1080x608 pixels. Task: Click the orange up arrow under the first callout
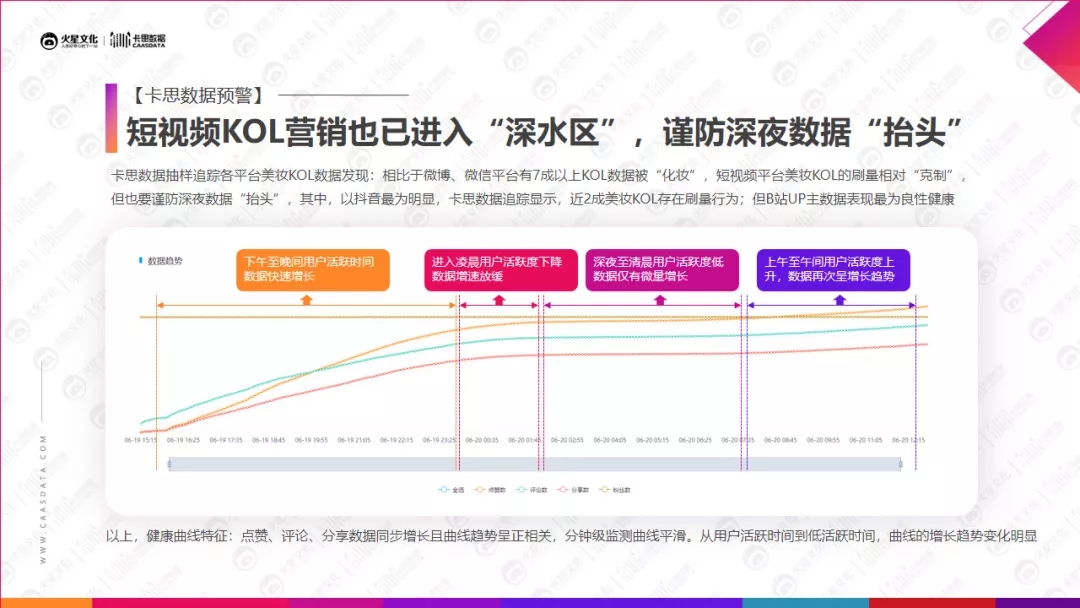click(x=307, y=300)
